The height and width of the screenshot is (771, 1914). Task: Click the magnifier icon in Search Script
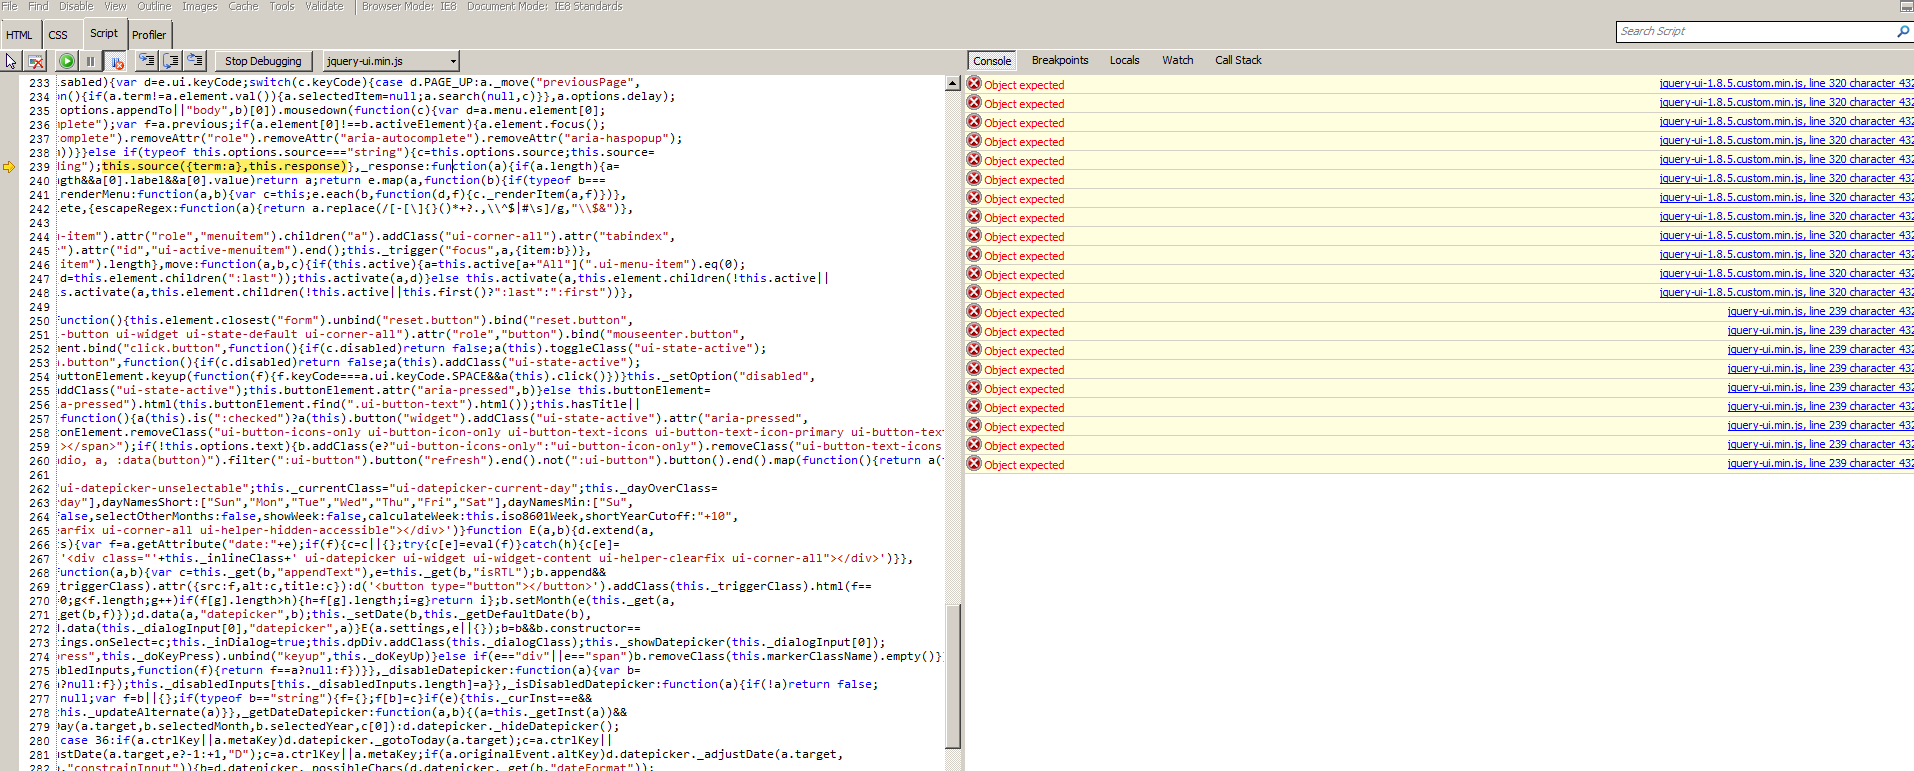coord(1903,32)
